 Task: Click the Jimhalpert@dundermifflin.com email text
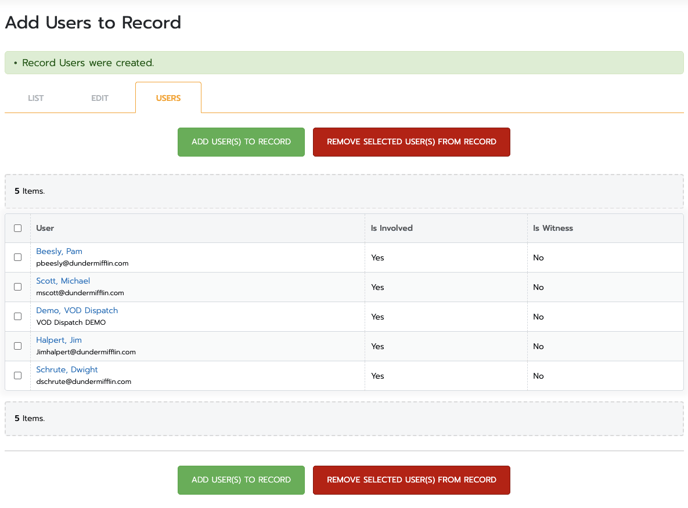(x=86, y=352)
